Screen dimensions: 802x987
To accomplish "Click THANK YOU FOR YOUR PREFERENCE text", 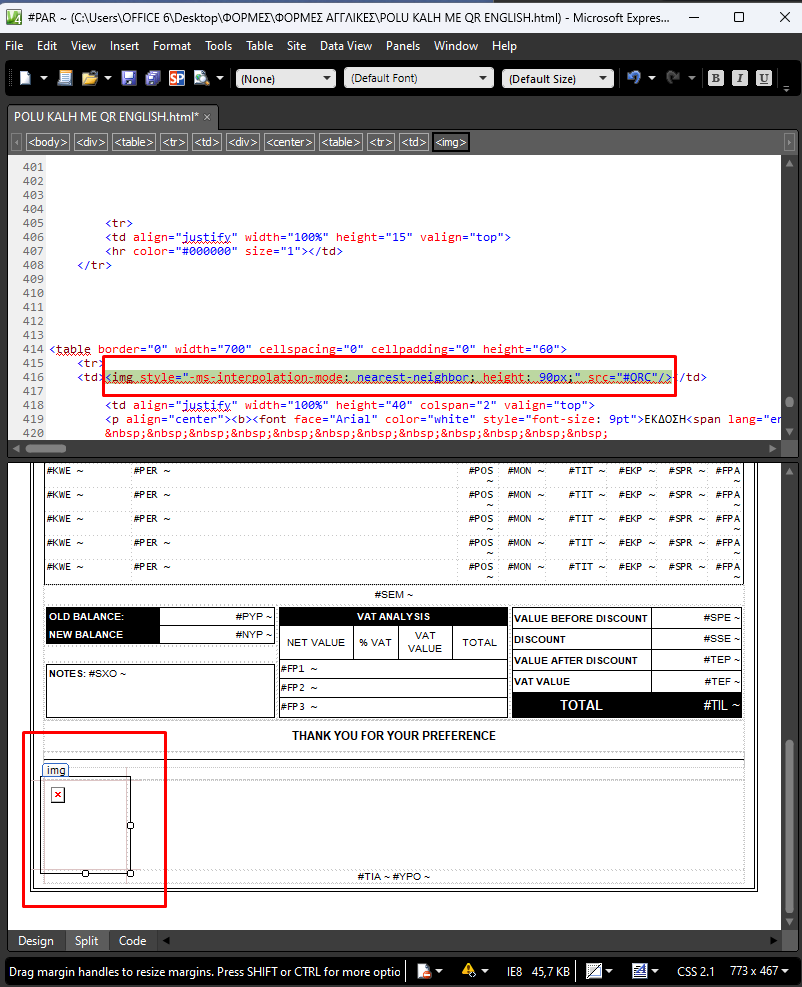I will point(393,736).
